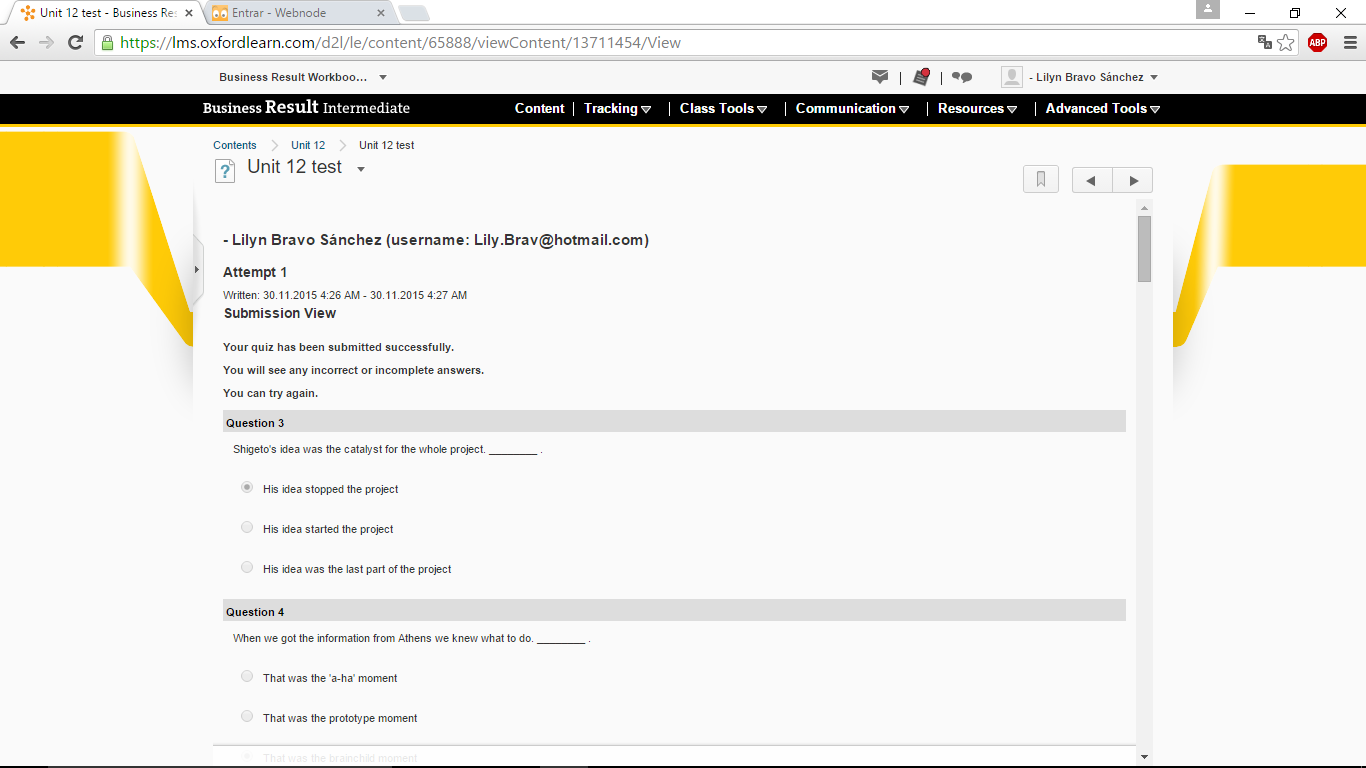Image resolution: width=1366 pixels, height=768 pixels.
Task: Go to next content arrow
Action: pyautogui.click(x=1133, y=180)
